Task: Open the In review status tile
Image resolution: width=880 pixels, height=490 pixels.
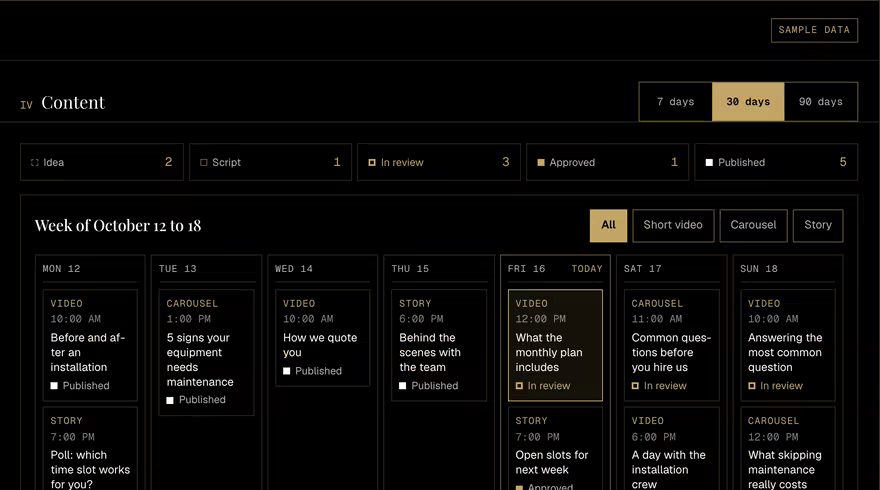Action: (x=439, y=162)
